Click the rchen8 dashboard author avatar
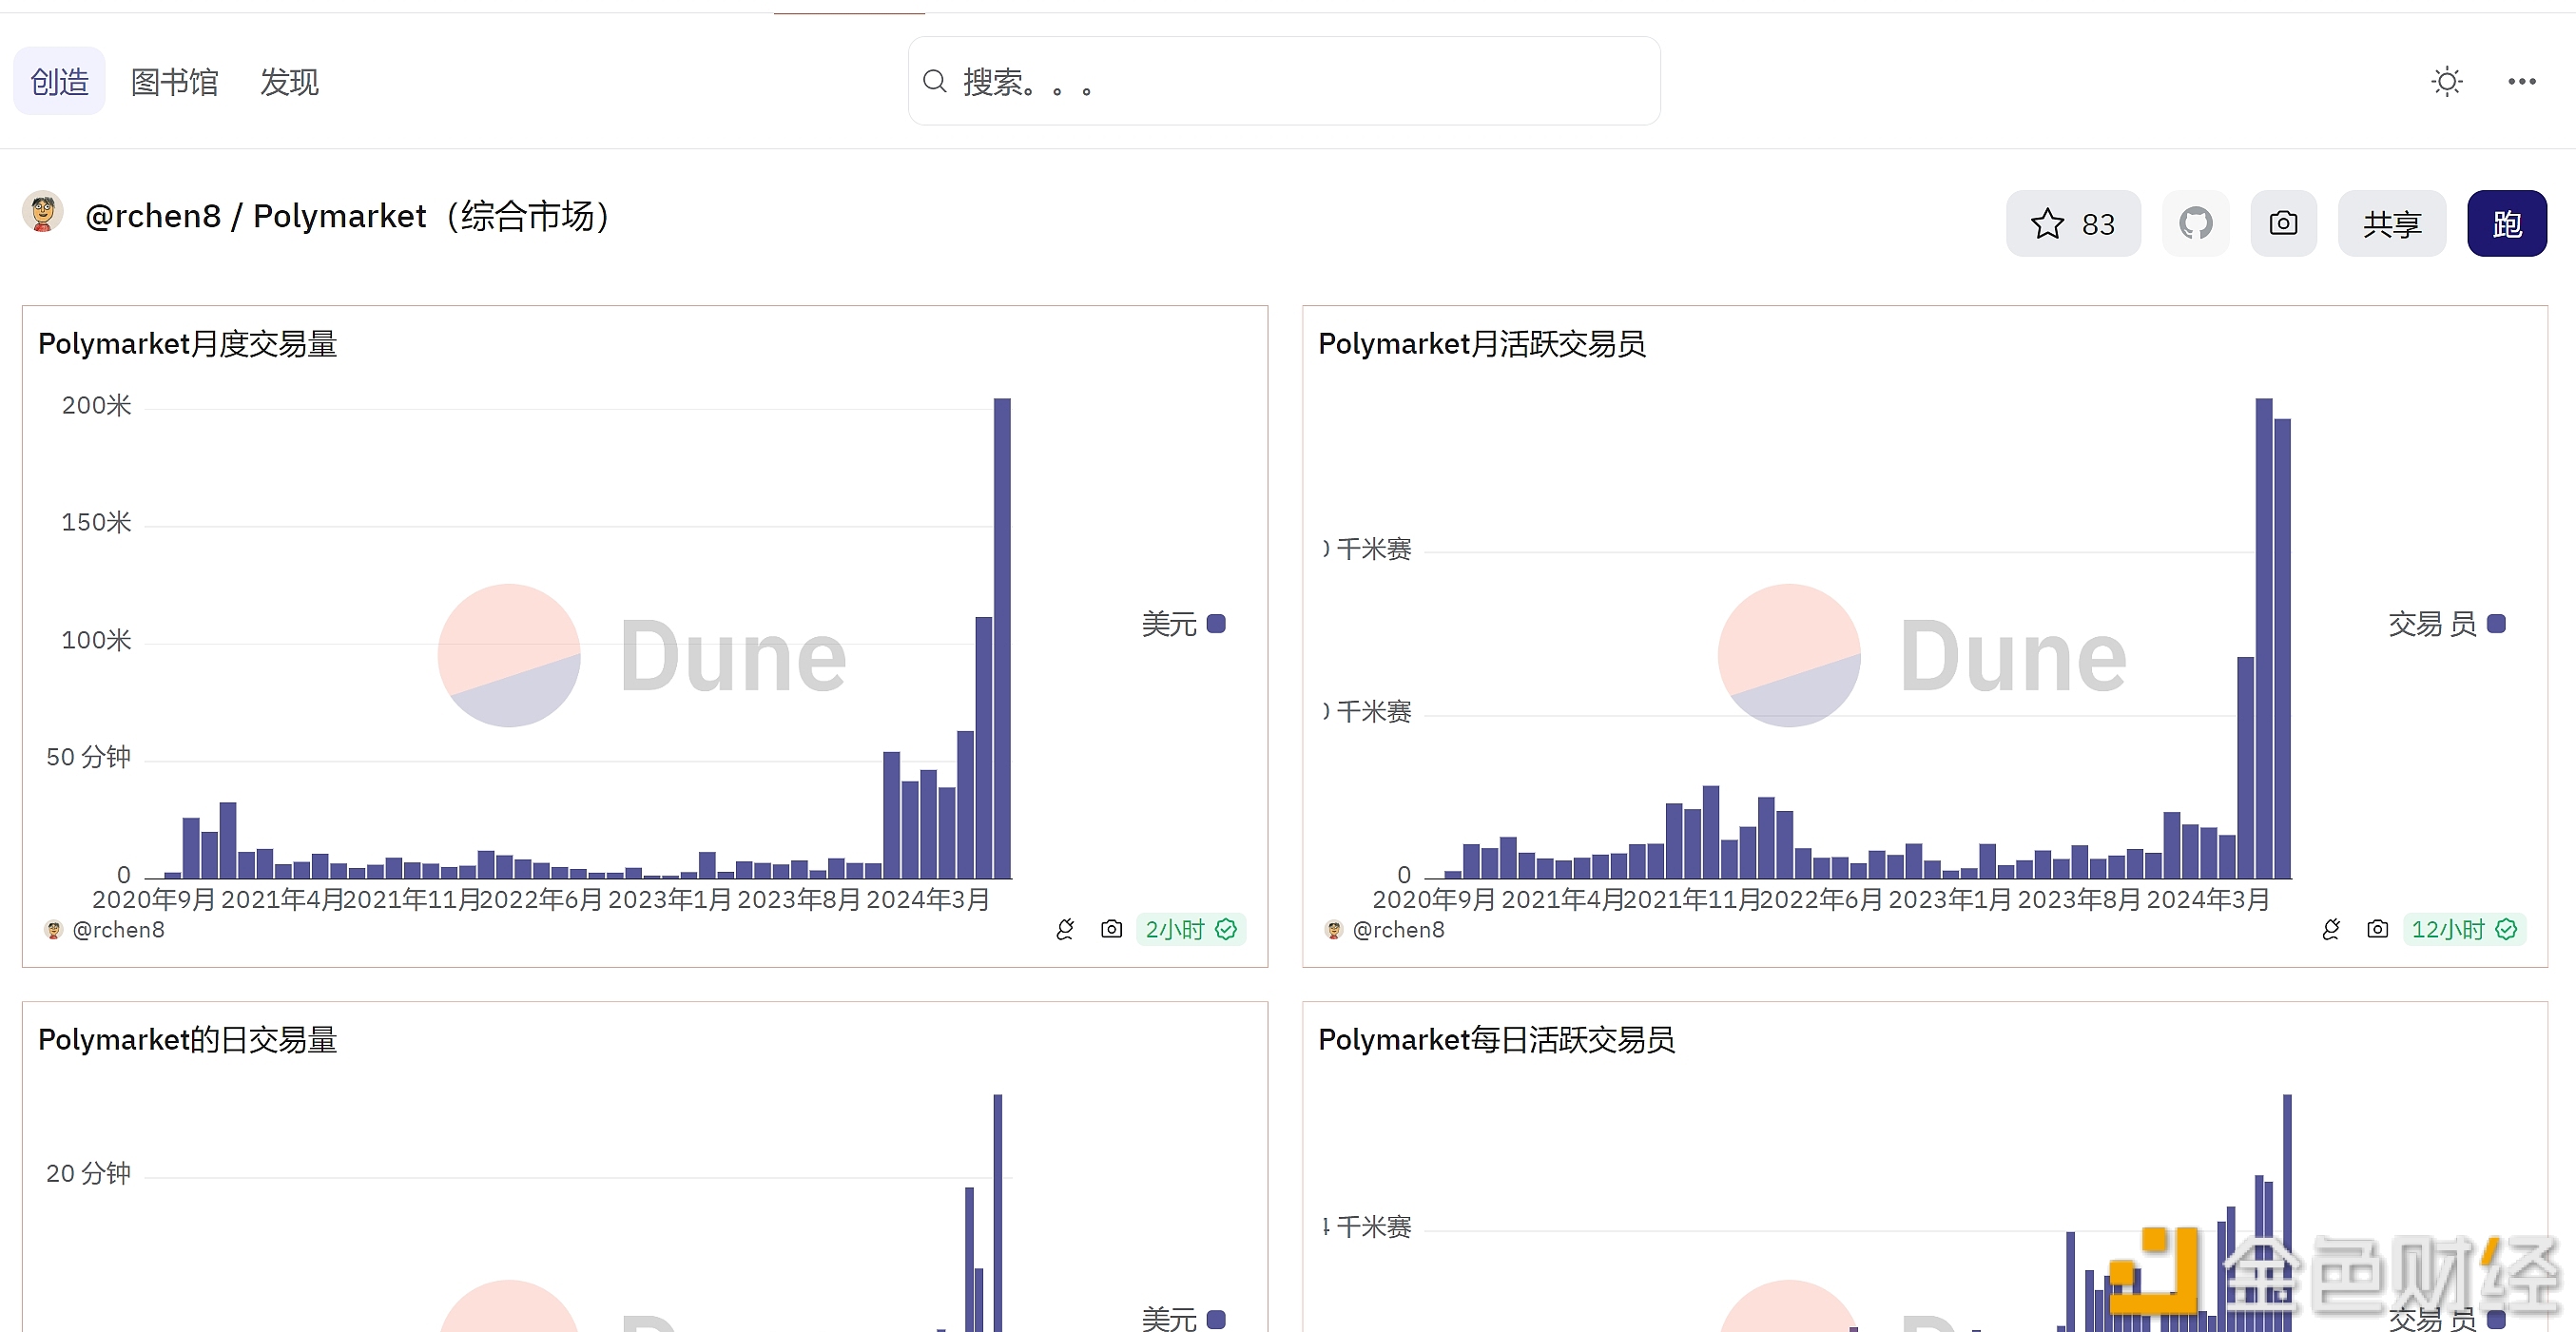2576x1332 pixels. pos(43,212)
